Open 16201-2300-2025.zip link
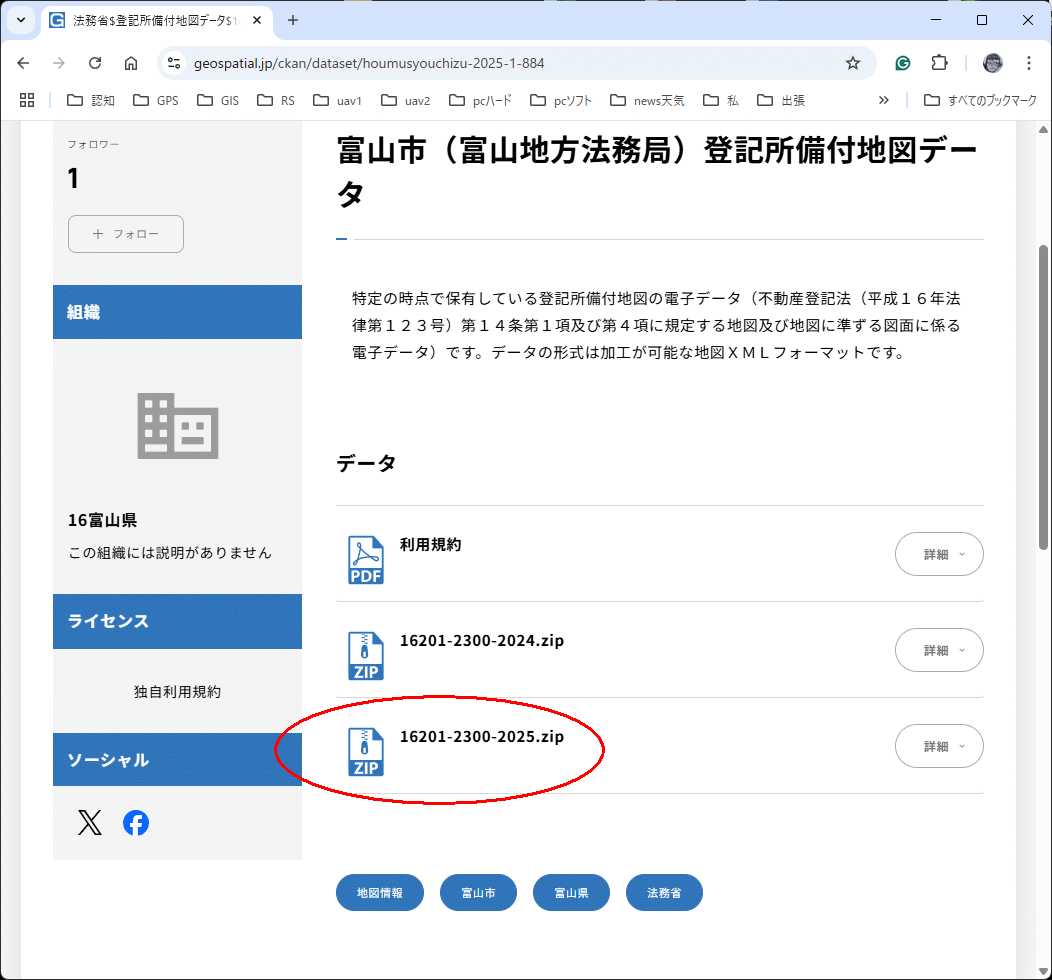Viewport: 1052px width, 980px height. (482, 737)
